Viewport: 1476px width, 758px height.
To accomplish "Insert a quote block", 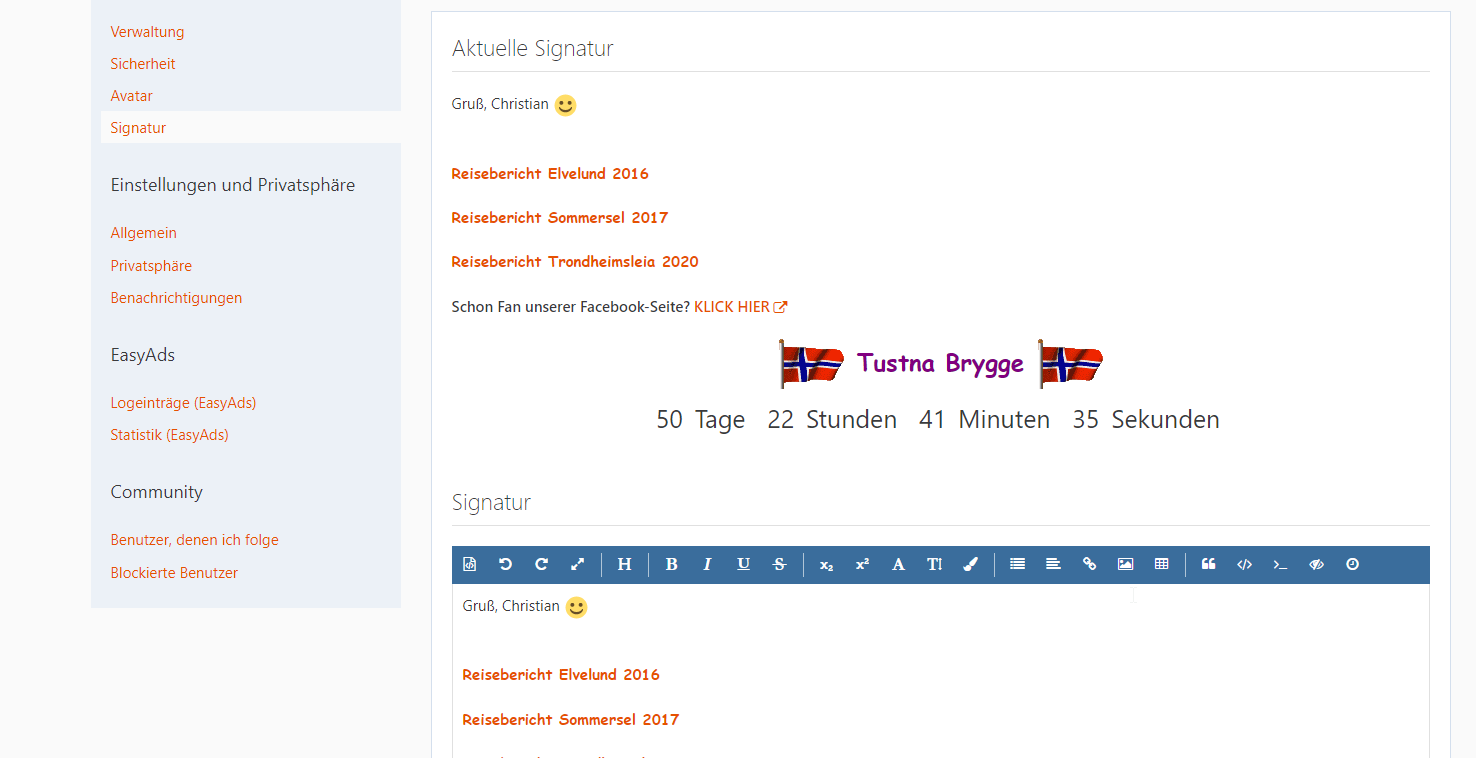I will [x=1208, y=565].
